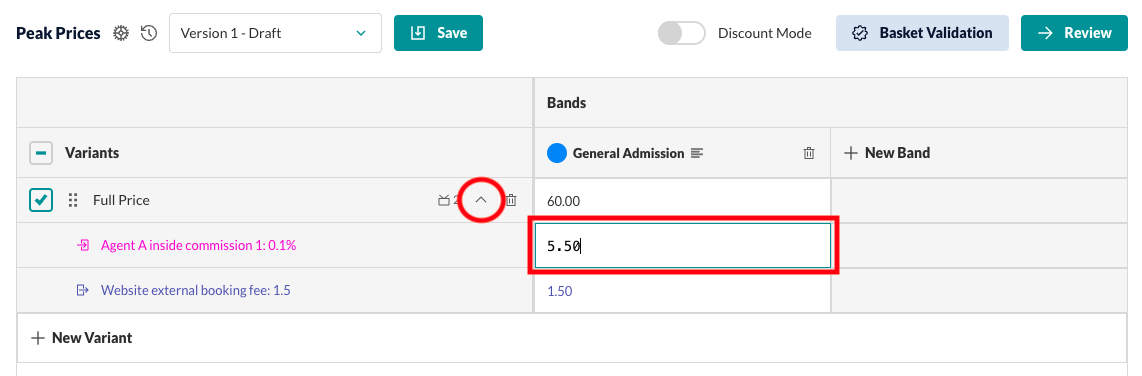Click the Full Price variant name
Screen dimensions: 1142x376
coord(121,200)
